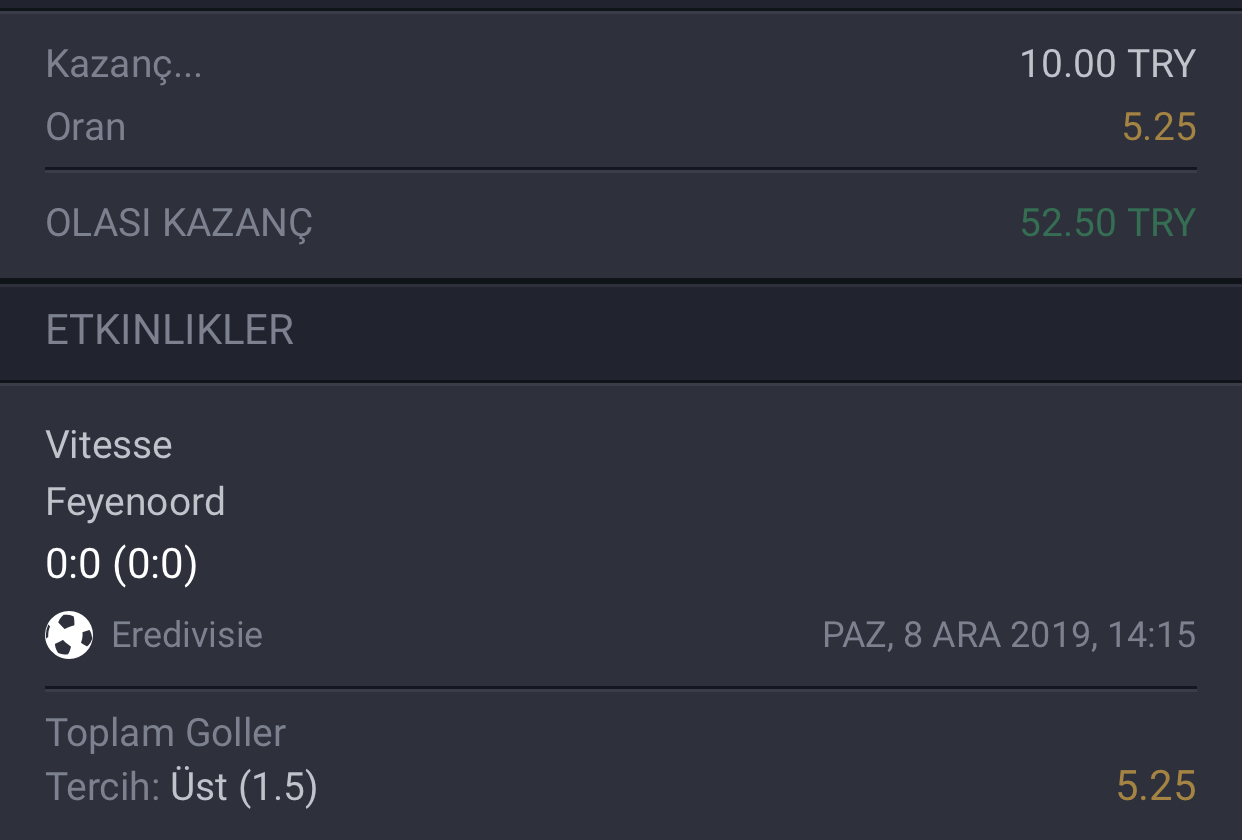Screen dimensions: 1242x840
Task: Click the 5.25 odds beside Üst (1.5)
Action: pyautogui.click(x=1156, y=787)
